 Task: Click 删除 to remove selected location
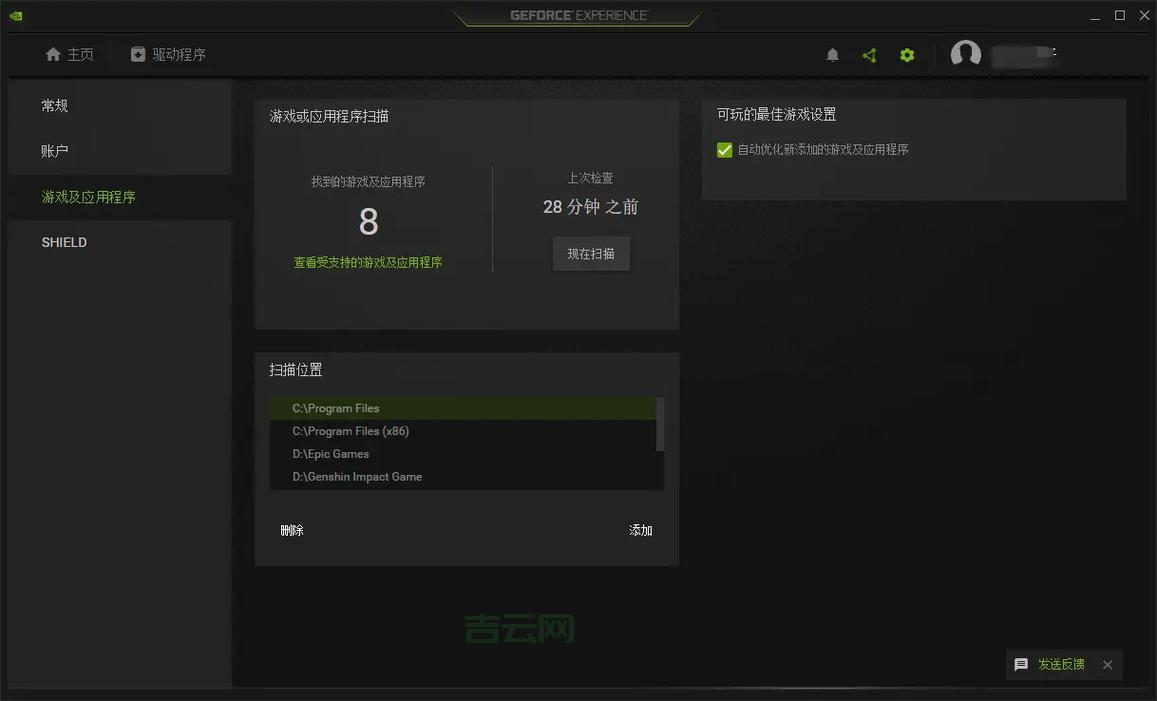point(291,530)
